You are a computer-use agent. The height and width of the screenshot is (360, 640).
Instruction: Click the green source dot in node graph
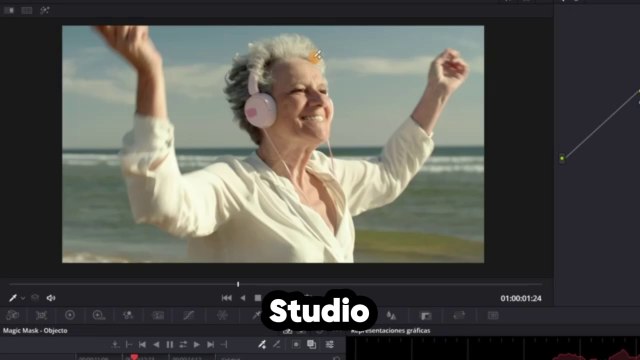tap(562, 158)
